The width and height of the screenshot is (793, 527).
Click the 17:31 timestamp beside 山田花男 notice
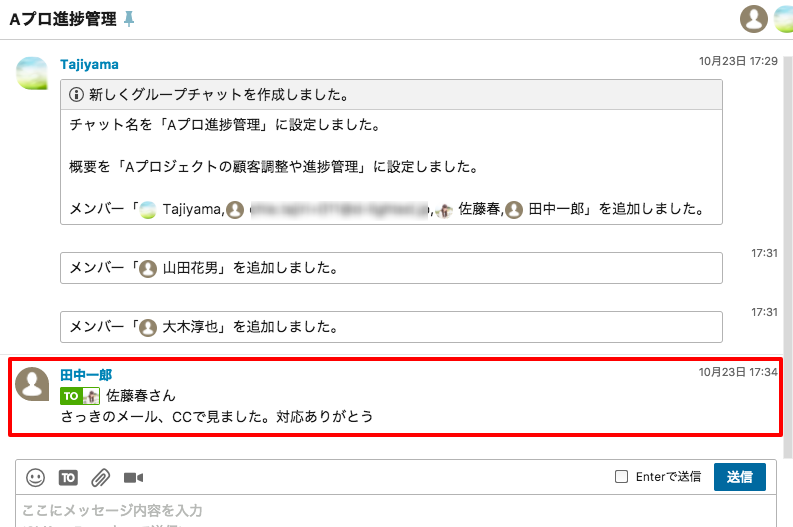click(764, 253)
